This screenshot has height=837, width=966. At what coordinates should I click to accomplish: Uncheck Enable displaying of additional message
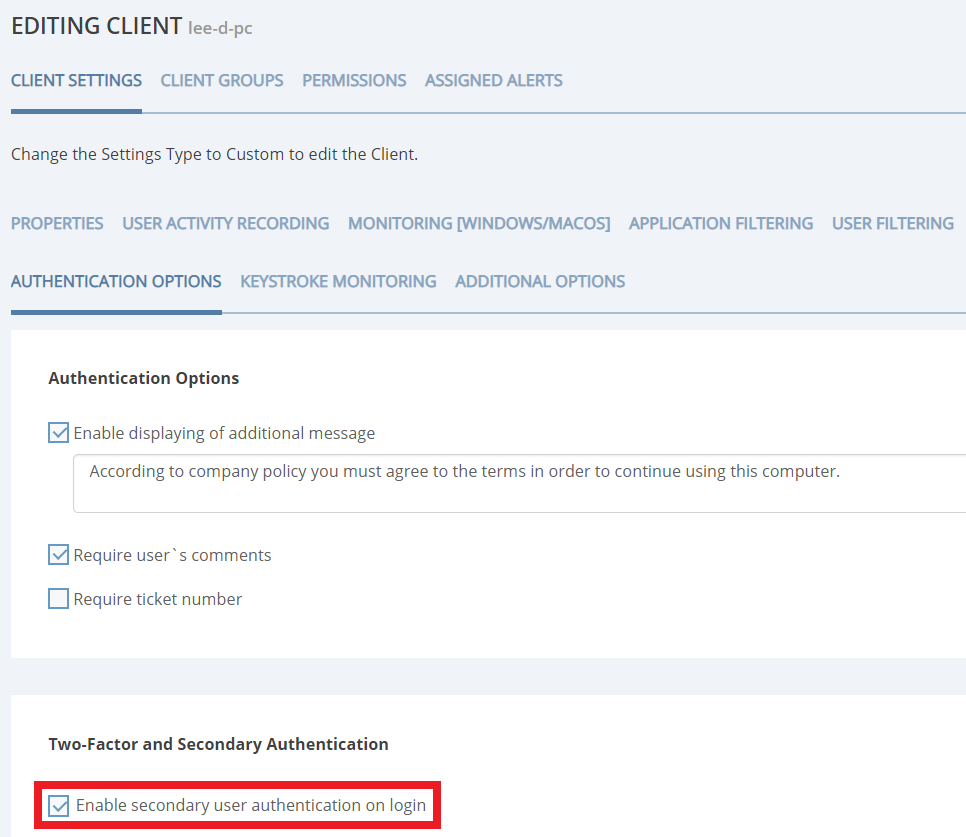[59, 433]
